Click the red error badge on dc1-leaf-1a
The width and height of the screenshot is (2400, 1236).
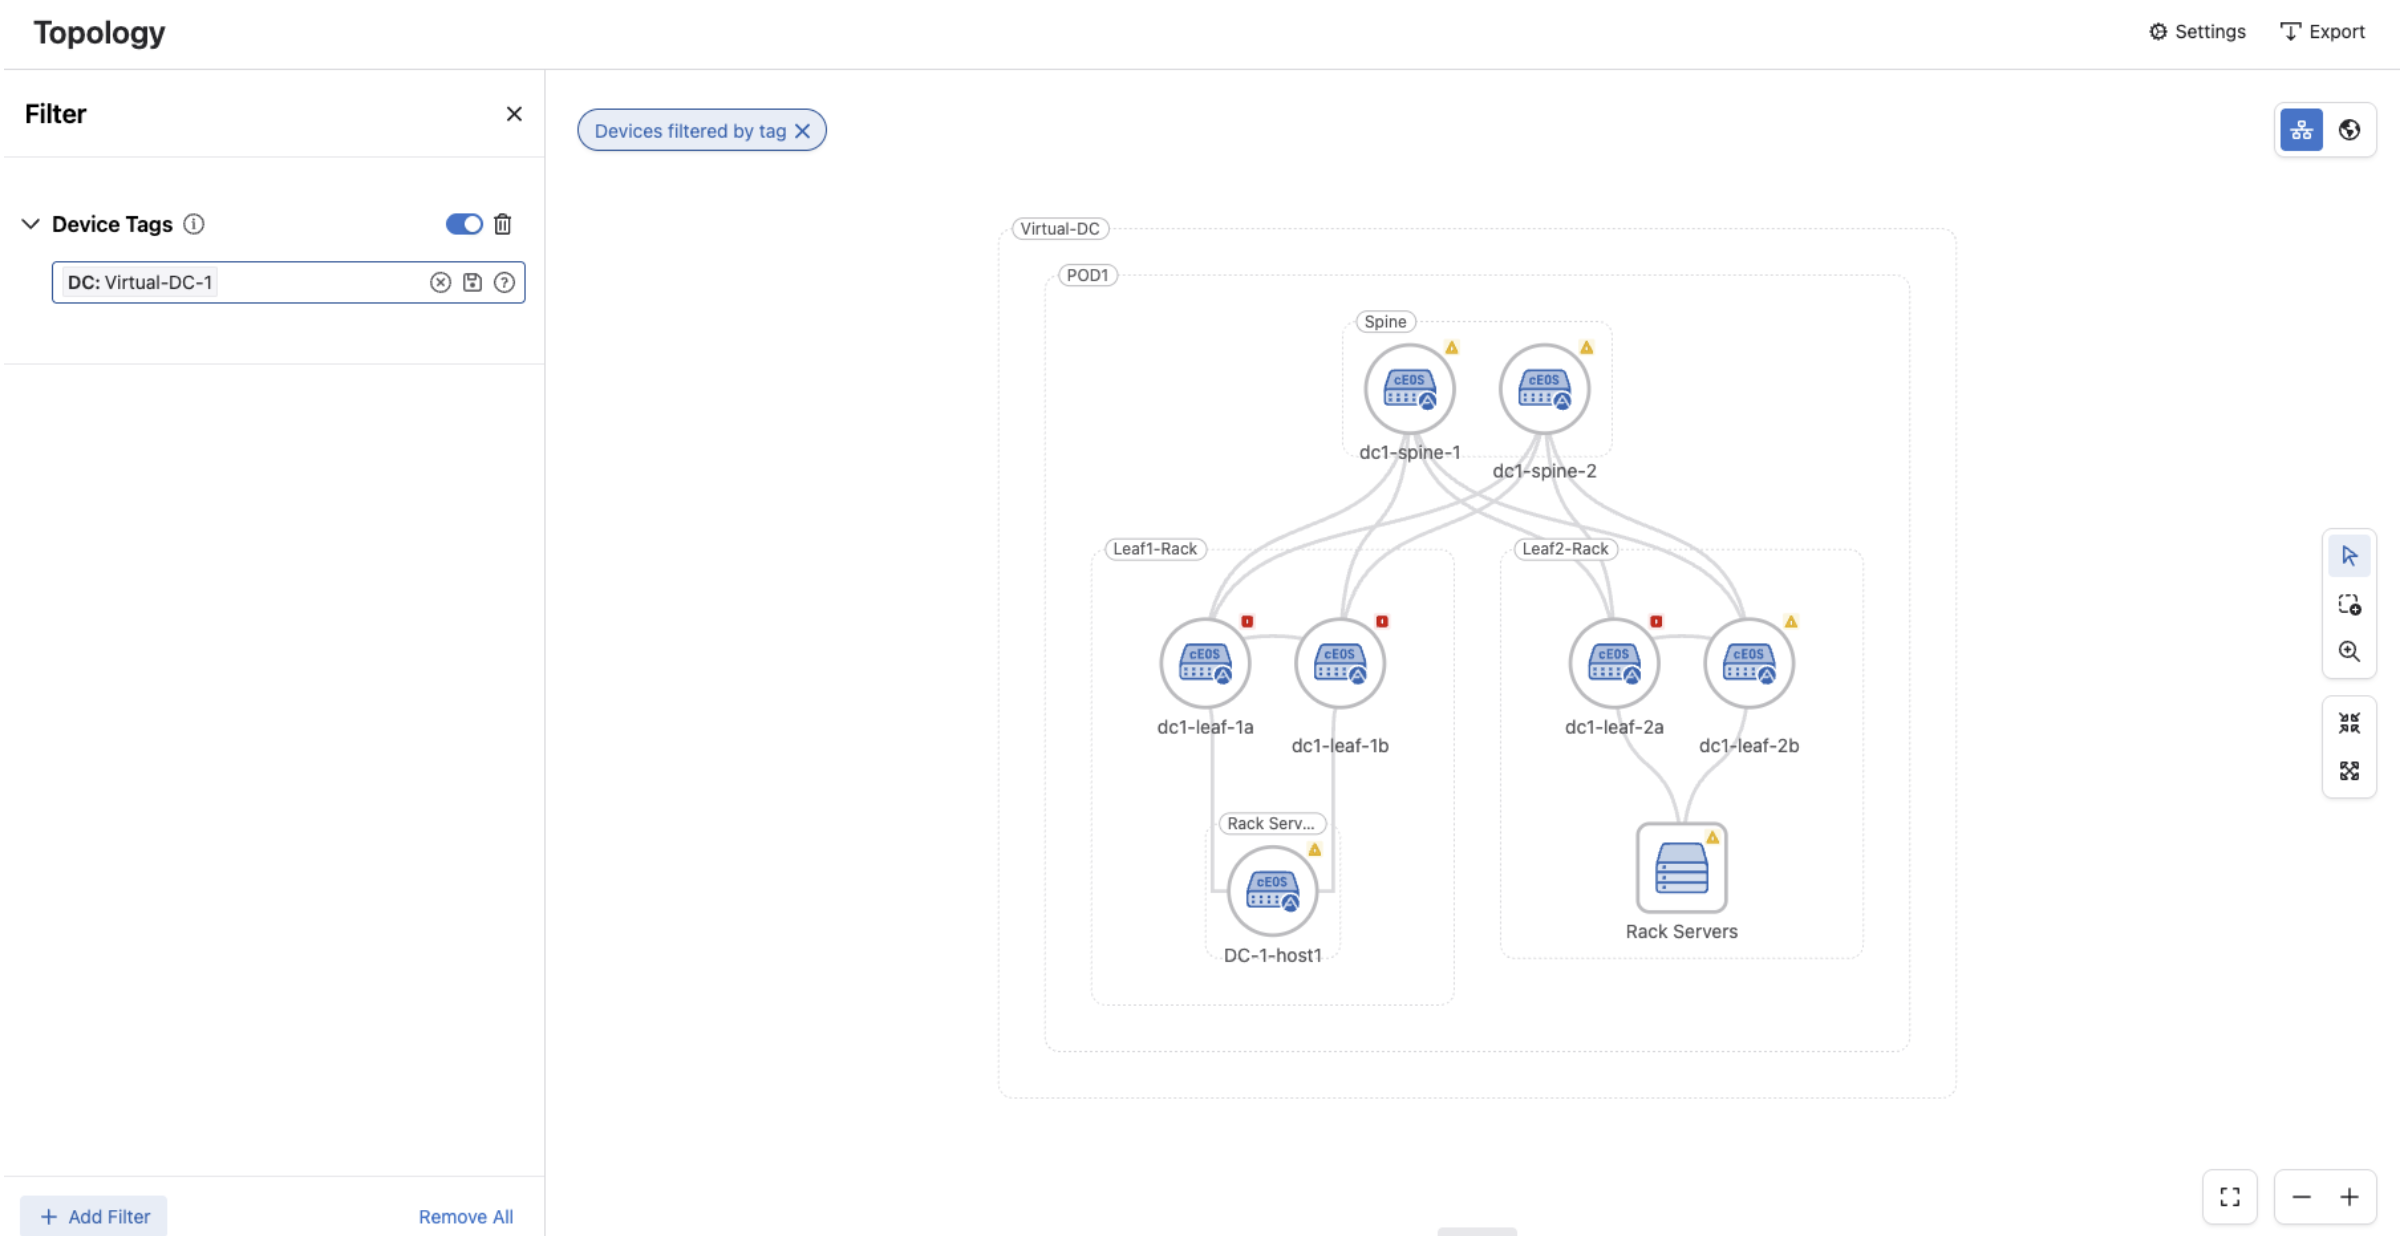click(1247, 622)
